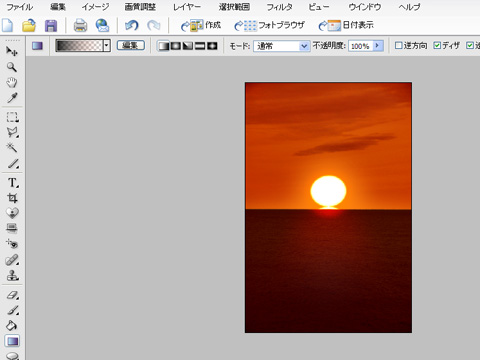Select the Zoom tool magnifier
Screen dimensions: 480x360
[12, 67]
